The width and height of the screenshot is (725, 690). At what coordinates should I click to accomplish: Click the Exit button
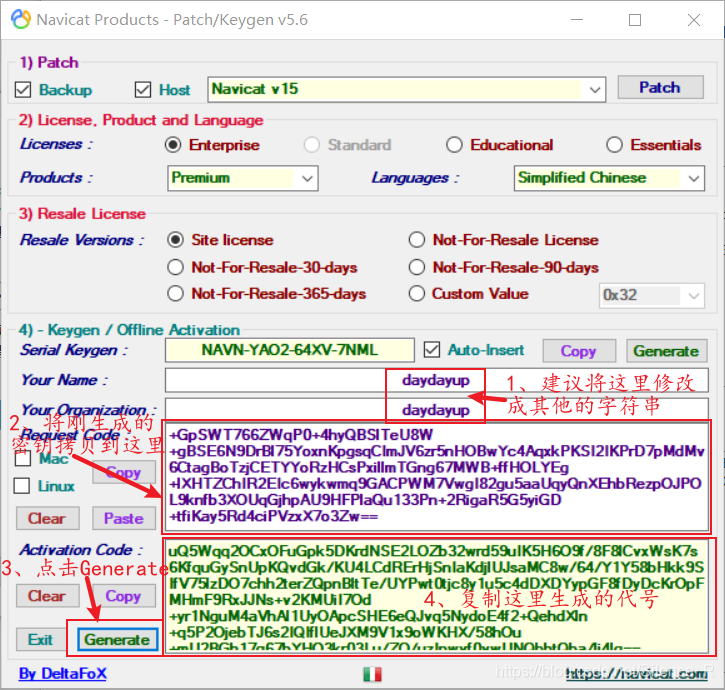[x=40, y=640]
